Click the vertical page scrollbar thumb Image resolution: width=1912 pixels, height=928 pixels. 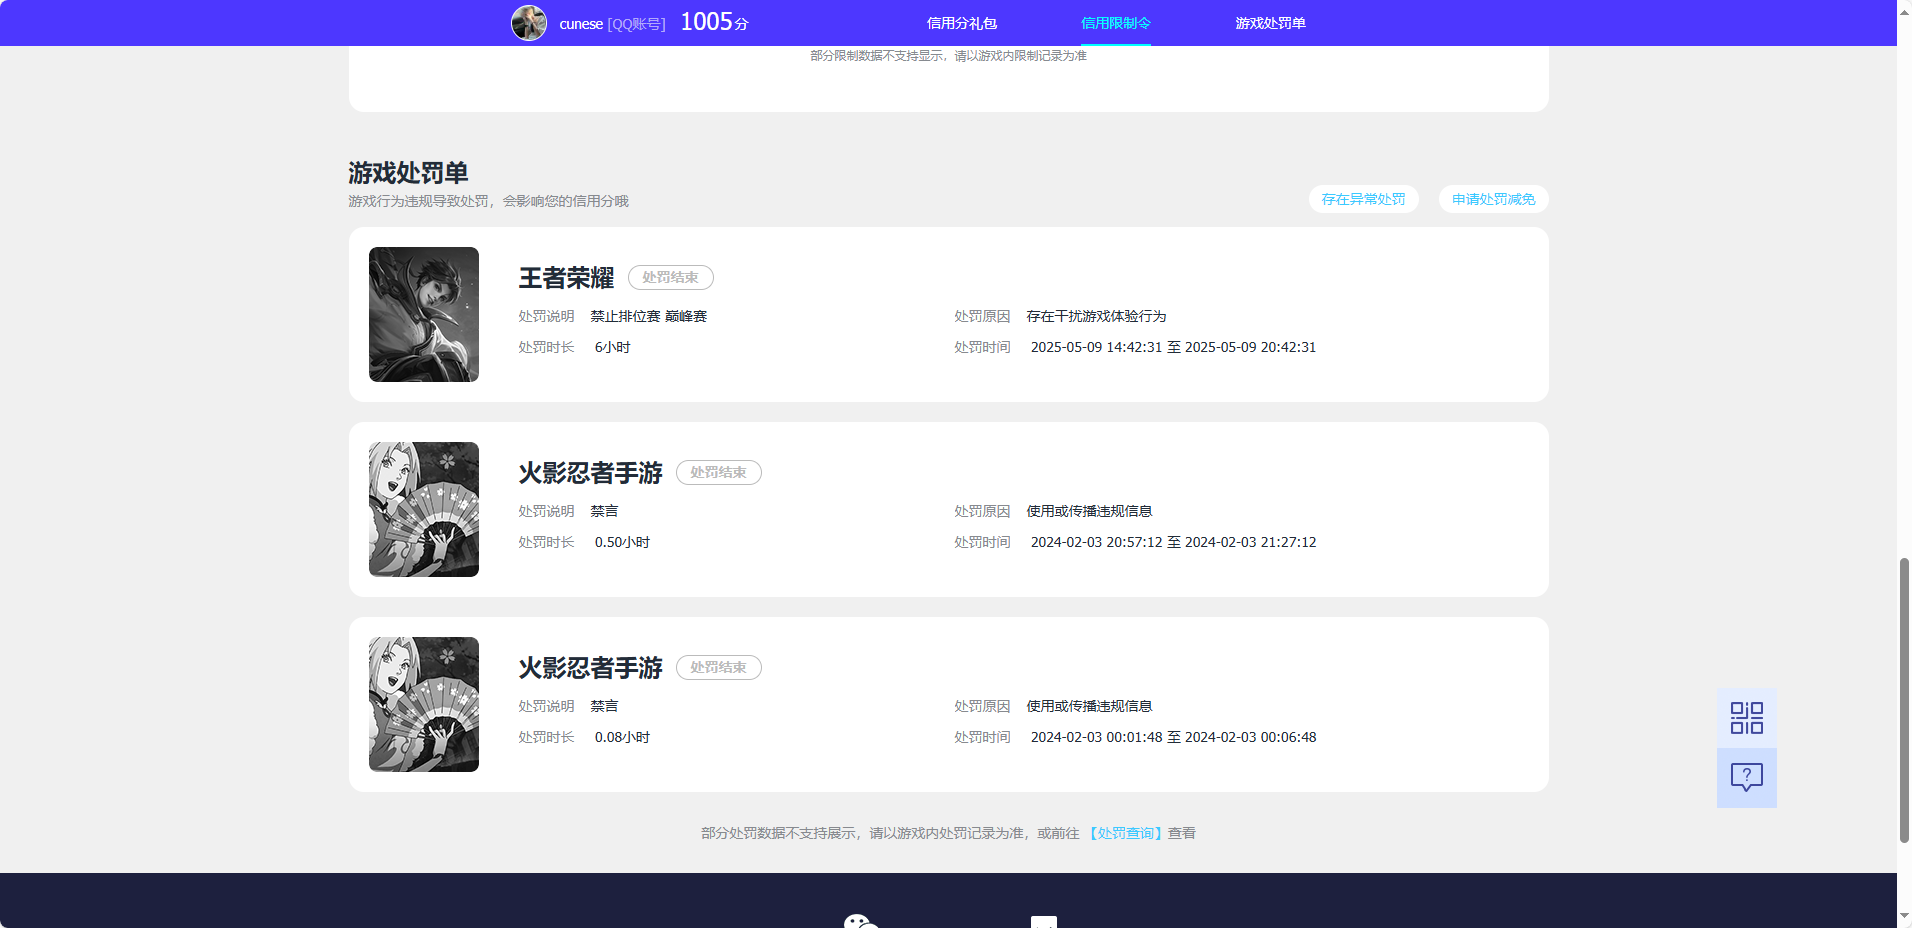1904,700
